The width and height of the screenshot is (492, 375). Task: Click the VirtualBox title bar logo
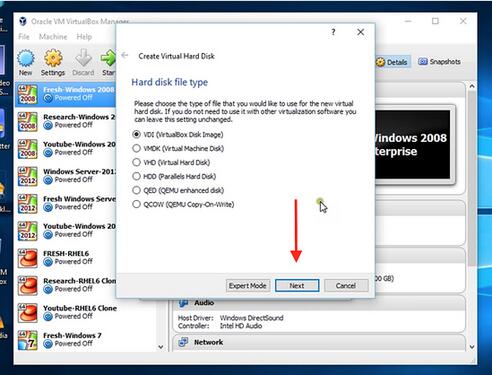tap(23, 21)
